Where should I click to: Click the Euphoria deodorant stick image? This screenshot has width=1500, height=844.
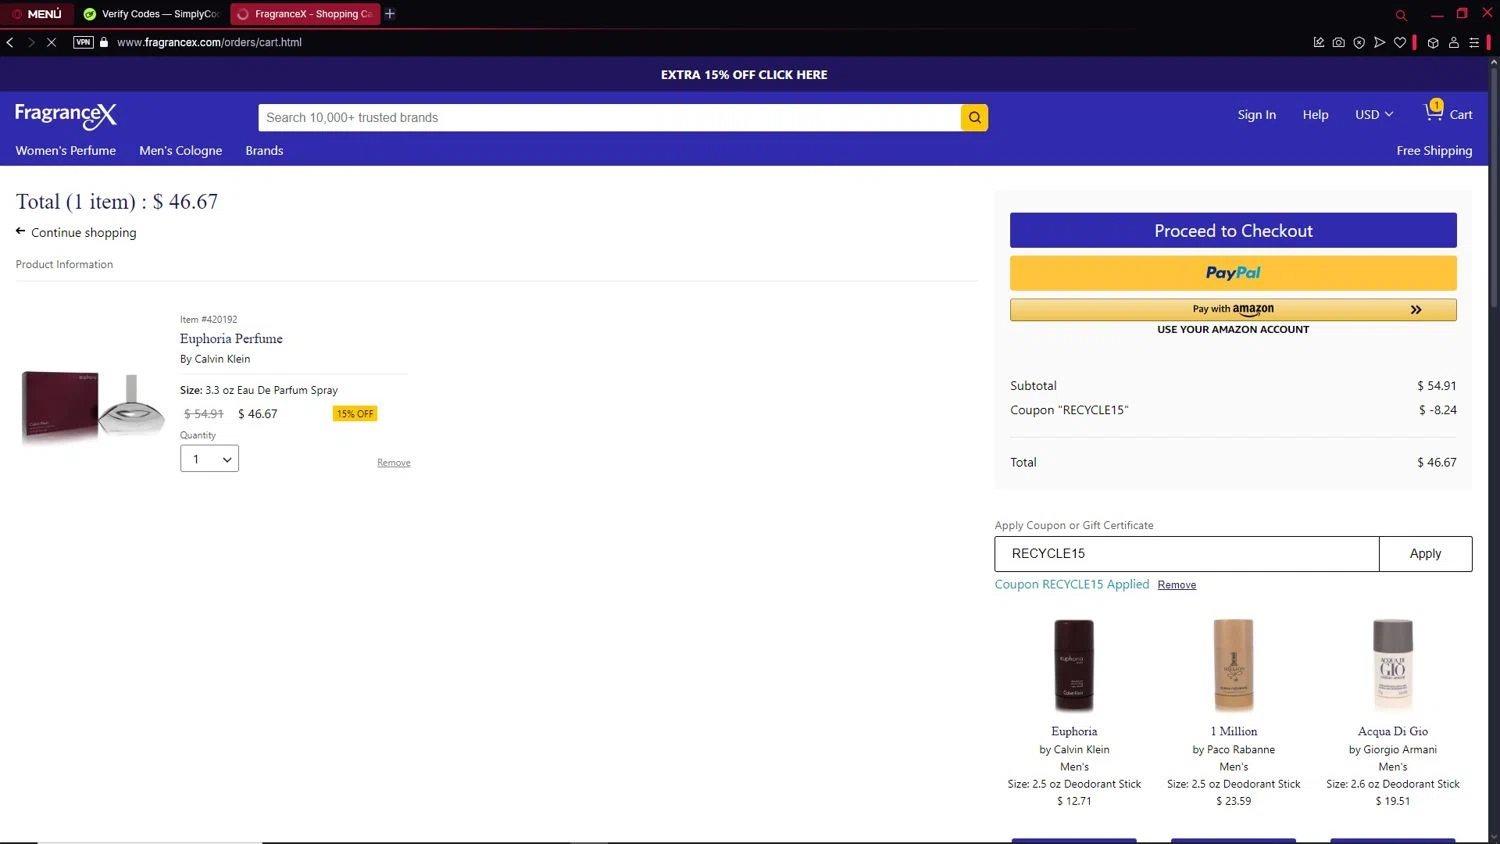tap(1074, 665)
